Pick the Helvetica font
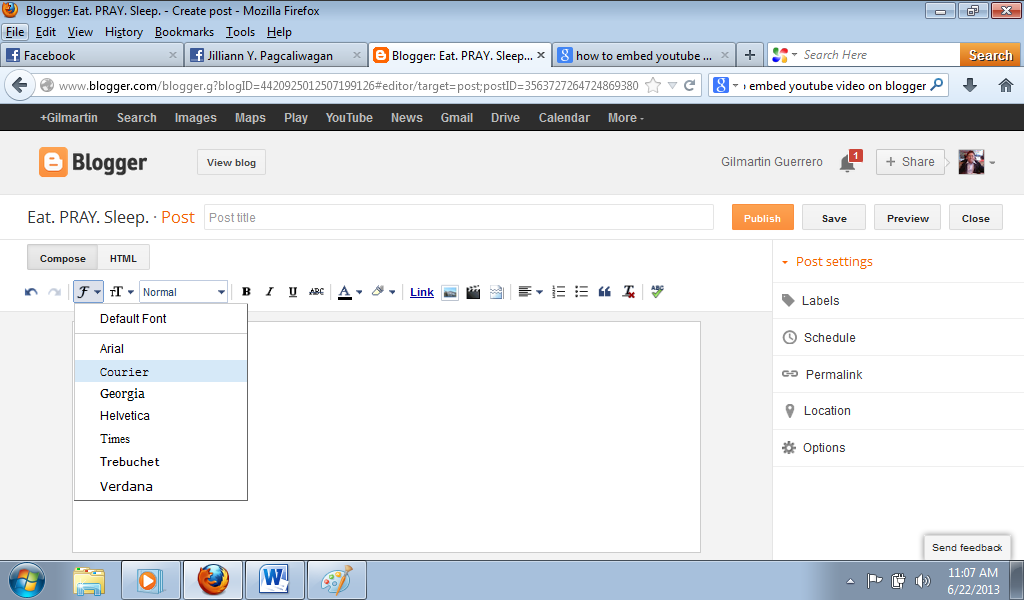 (161, 416)
